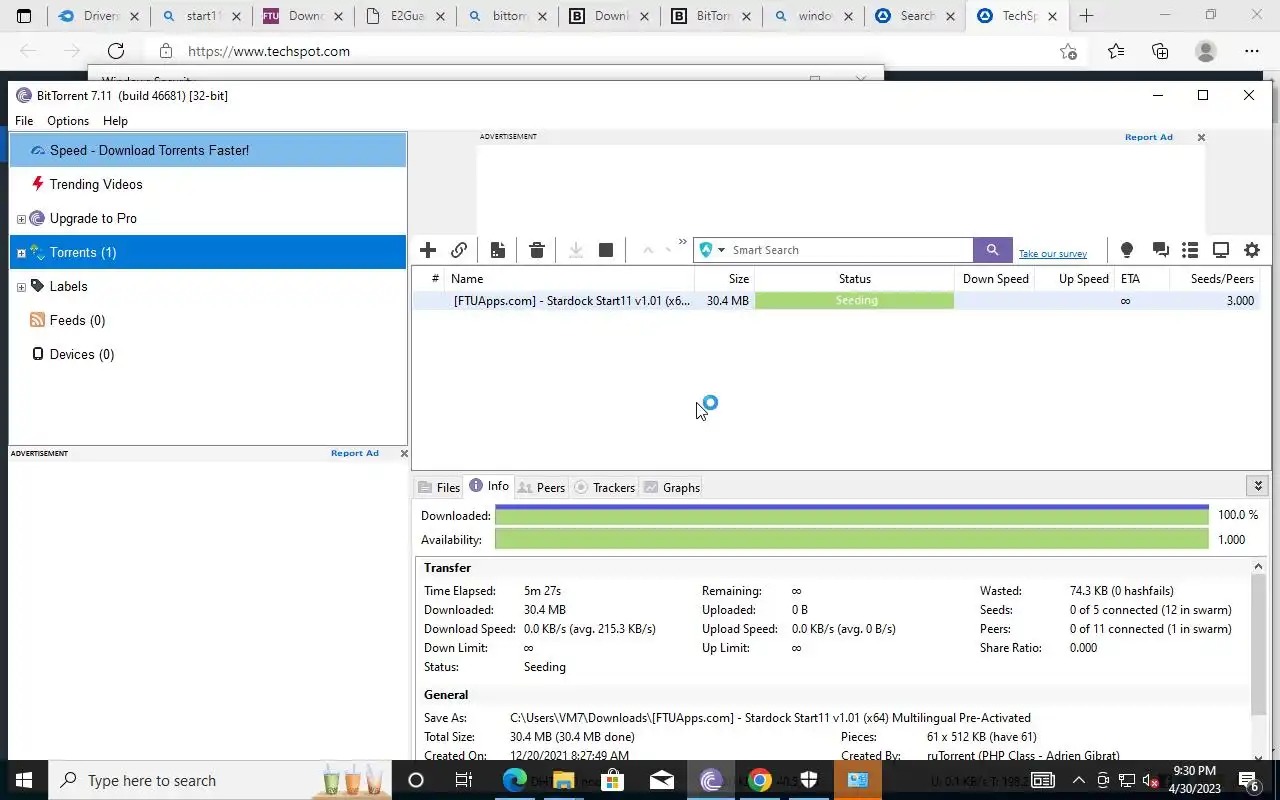1280x800 pixels.
Task: Open Preferences gear icon in toolbar
Action: click(x=1252, y=250)
